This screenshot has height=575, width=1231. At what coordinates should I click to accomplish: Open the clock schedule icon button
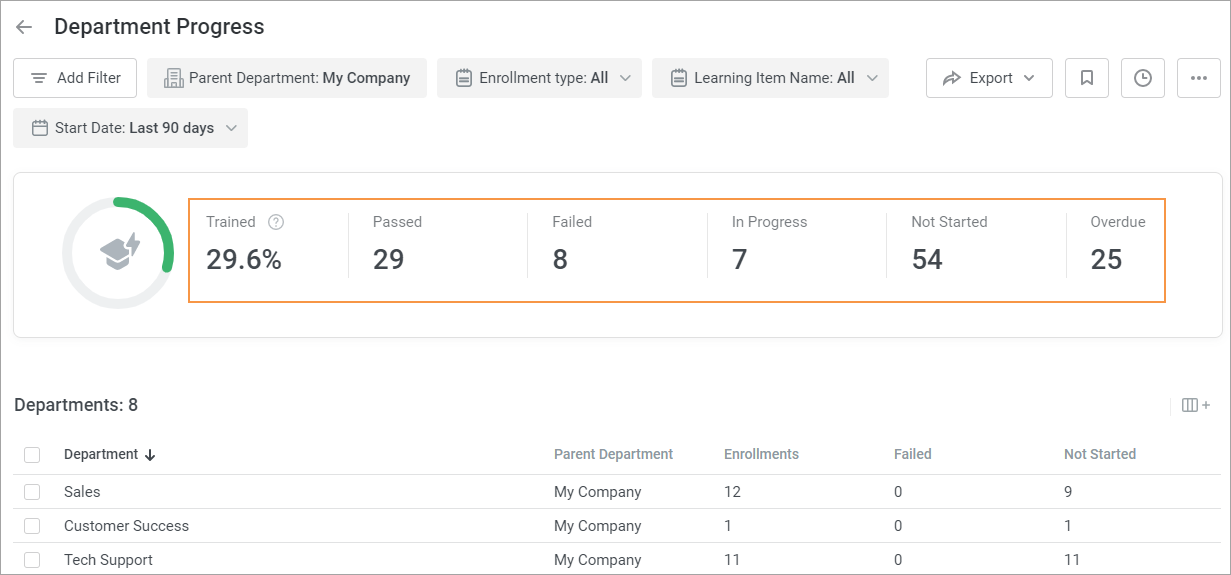[1143, 78]
